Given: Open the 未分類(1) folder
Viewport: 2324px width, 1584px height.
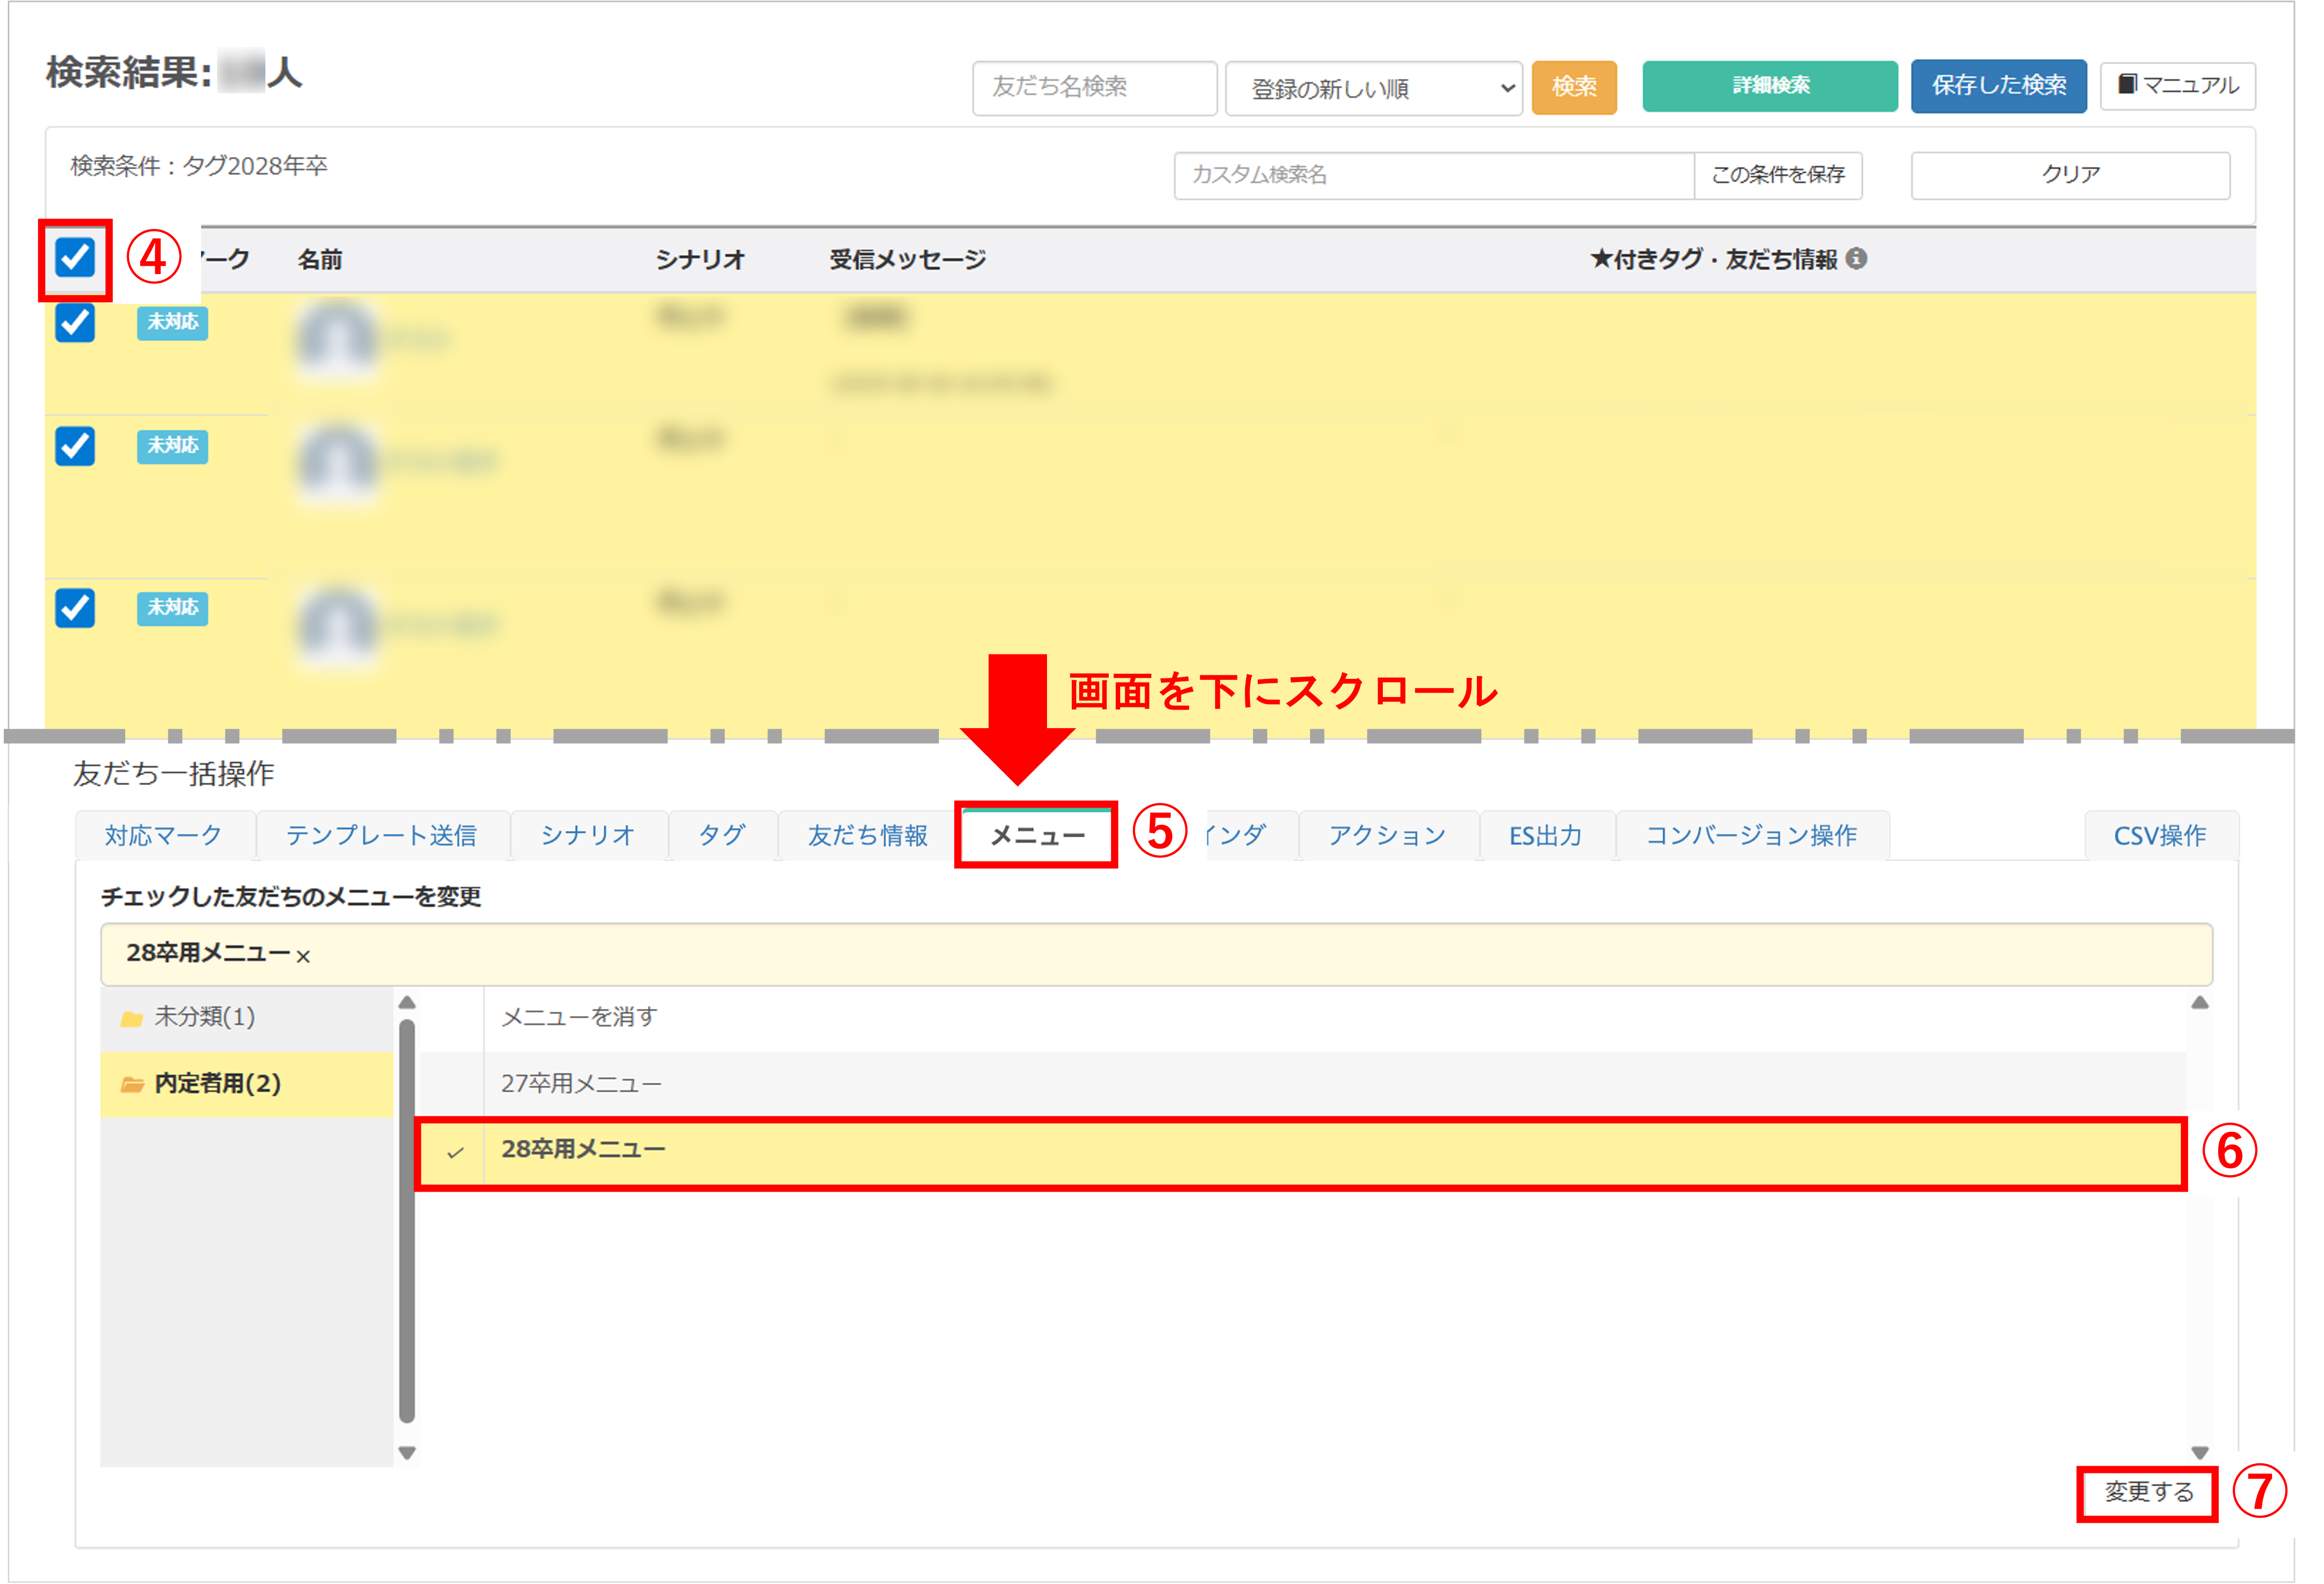Looking at the screenshot, I should (x=204, y=1017).
